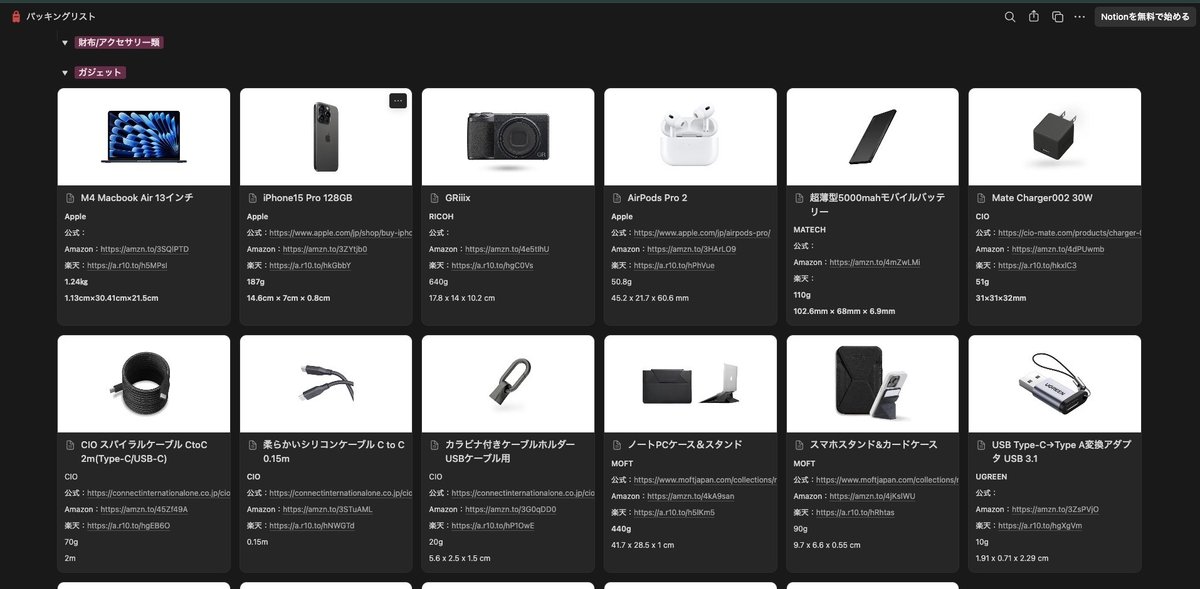Open the carabiner cable holder thumbnail
The height and width of the screenshot is (589, 1200).
coord(508,384)
